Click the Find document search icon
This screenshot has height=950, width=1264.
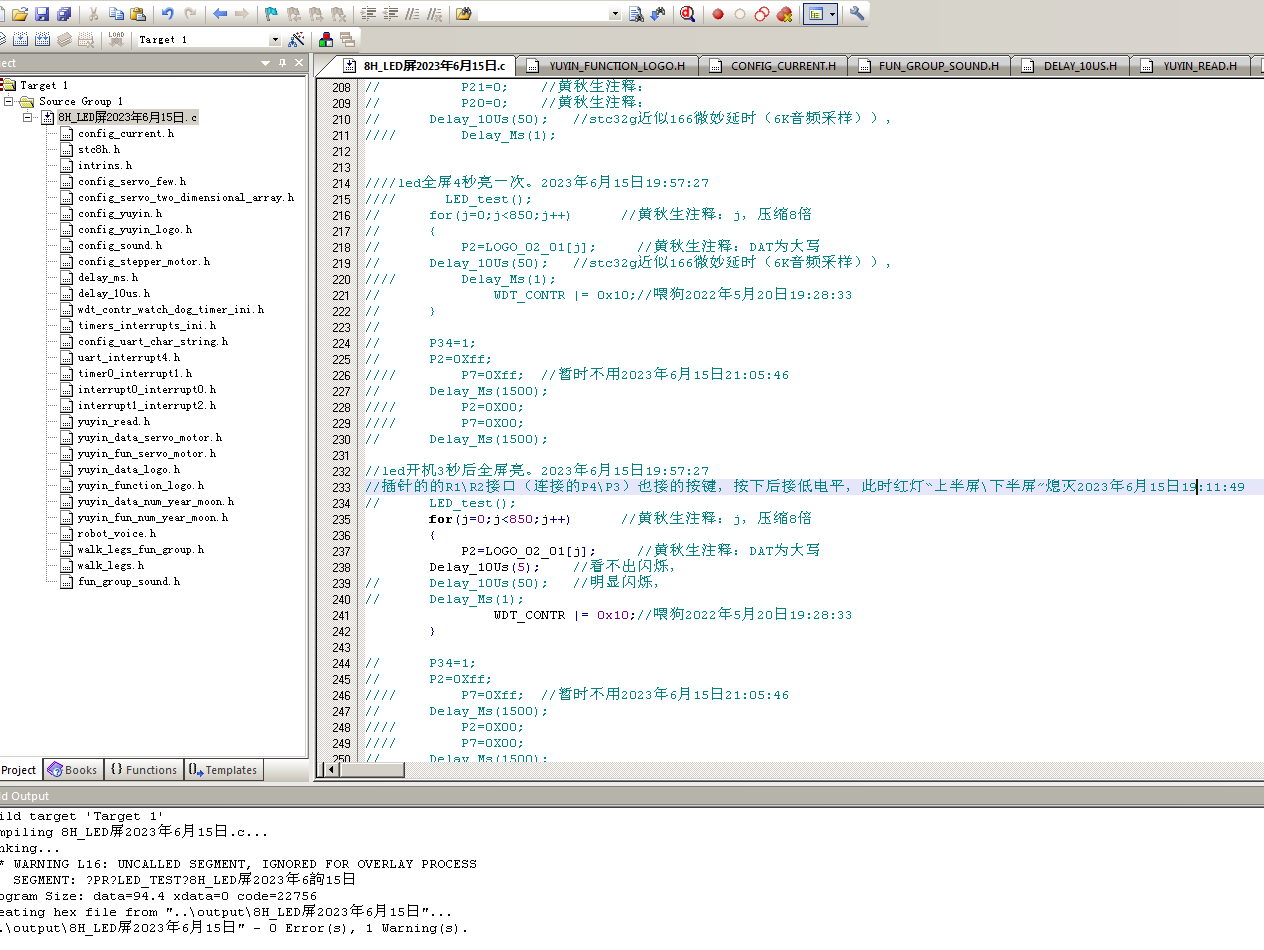click(x=636, y=14)
